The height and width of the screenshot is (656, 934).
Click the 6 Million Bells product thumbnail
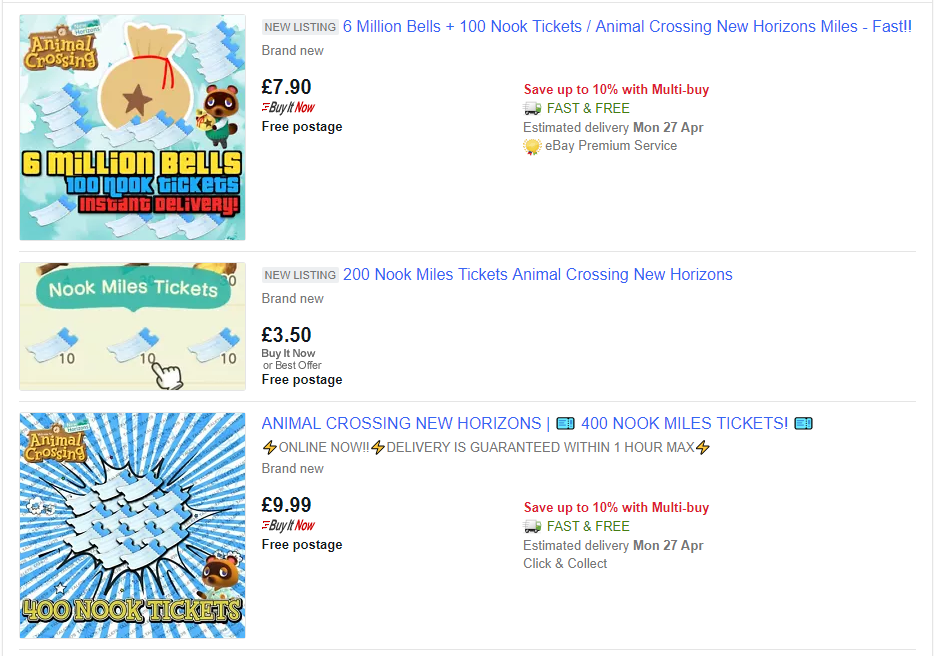click(x=132, y=127)
